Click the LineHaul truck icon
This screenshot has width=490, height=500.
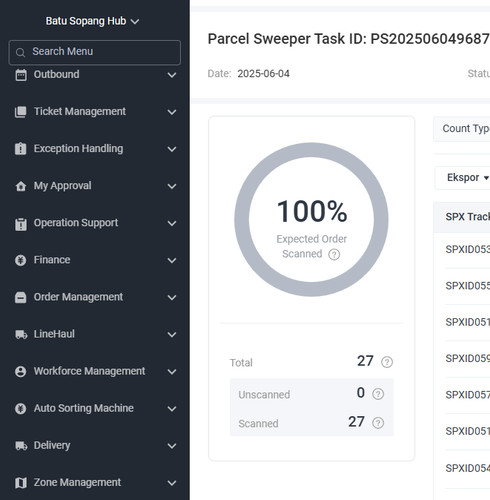(x=21, y=334)
